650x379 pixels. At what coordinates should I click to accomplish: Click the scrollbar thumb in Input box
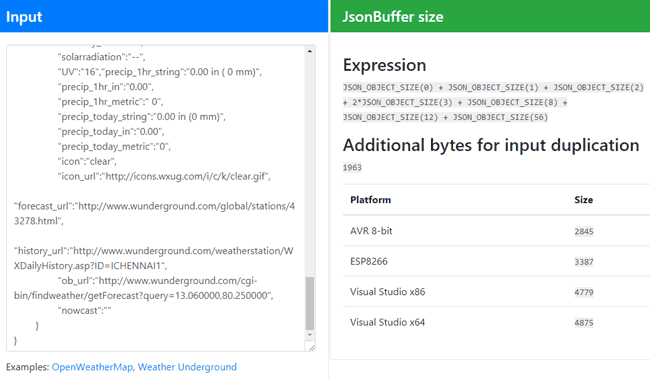[310, 303]
